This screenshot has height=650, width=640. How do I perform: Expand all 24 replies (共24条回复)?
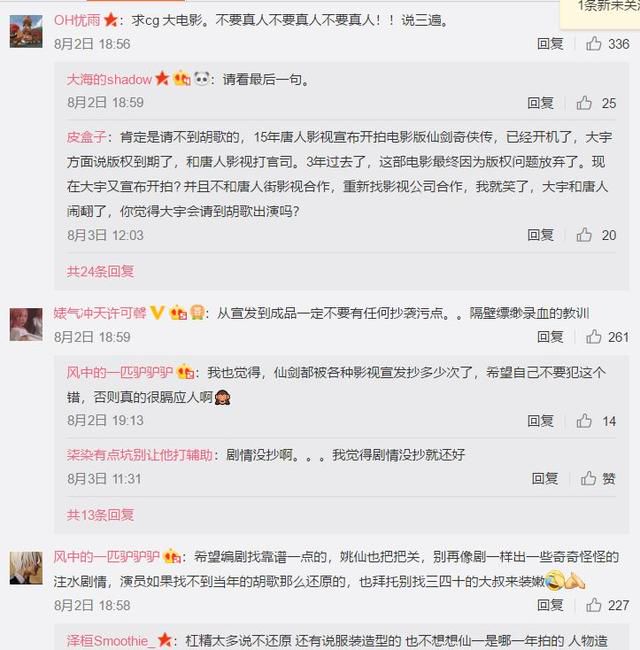(100, 272)
